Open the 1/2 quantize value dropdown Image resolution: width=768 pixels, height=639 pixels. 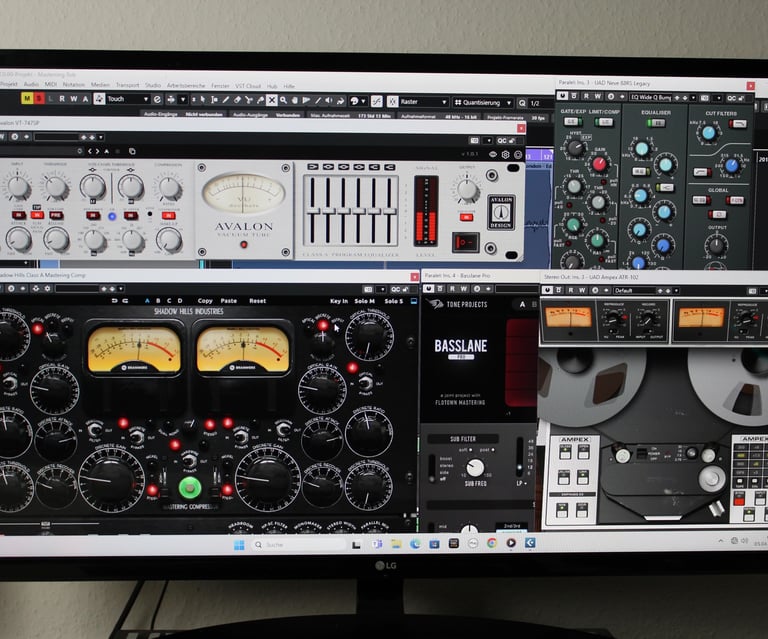coord(541,103)
